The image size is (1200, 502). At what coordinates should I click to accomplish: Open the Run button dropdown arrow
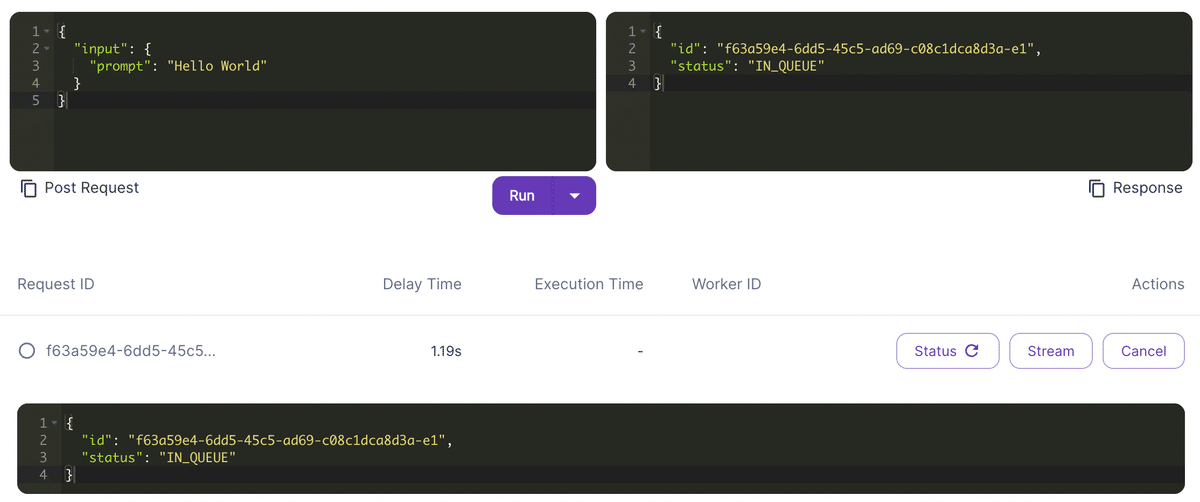click(574, 196)
